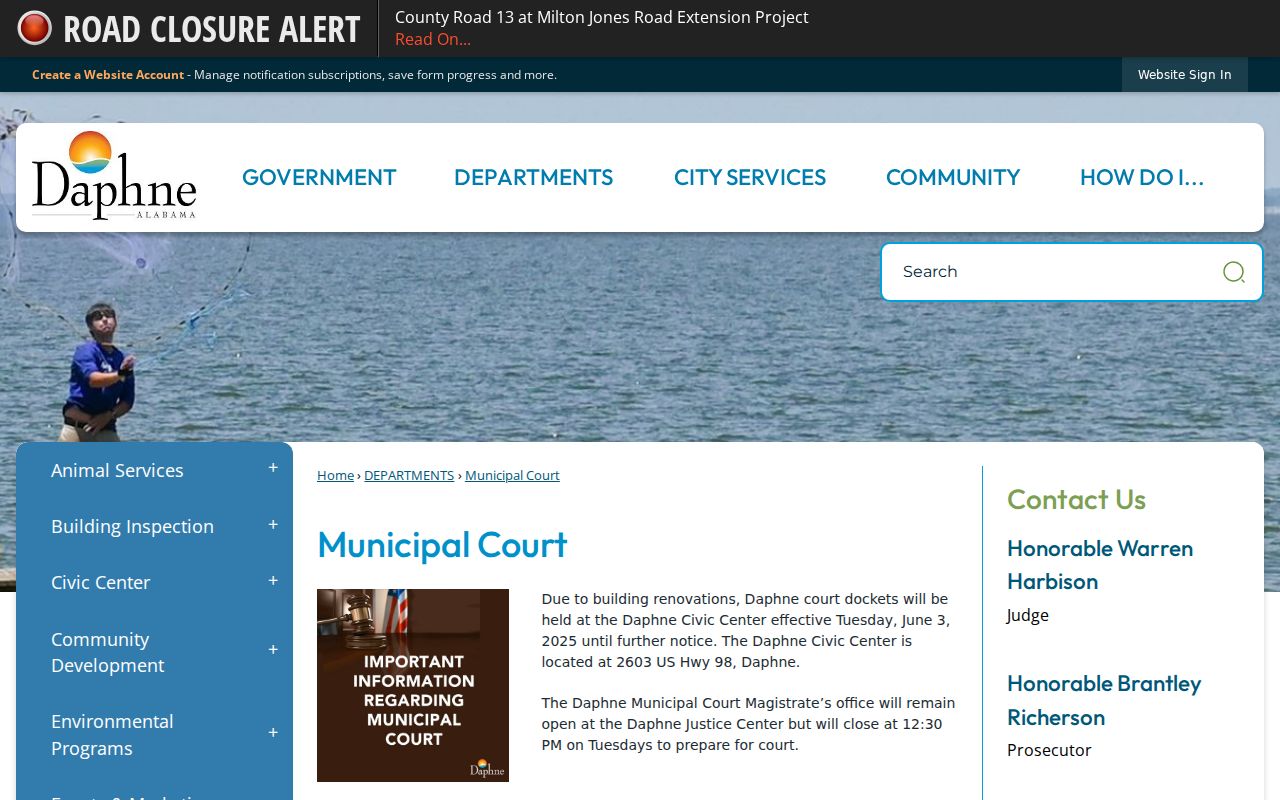Click paragraph about Magistrate's office hours
The width and height of the screenshot is (1280, 800).
point(748,724)
